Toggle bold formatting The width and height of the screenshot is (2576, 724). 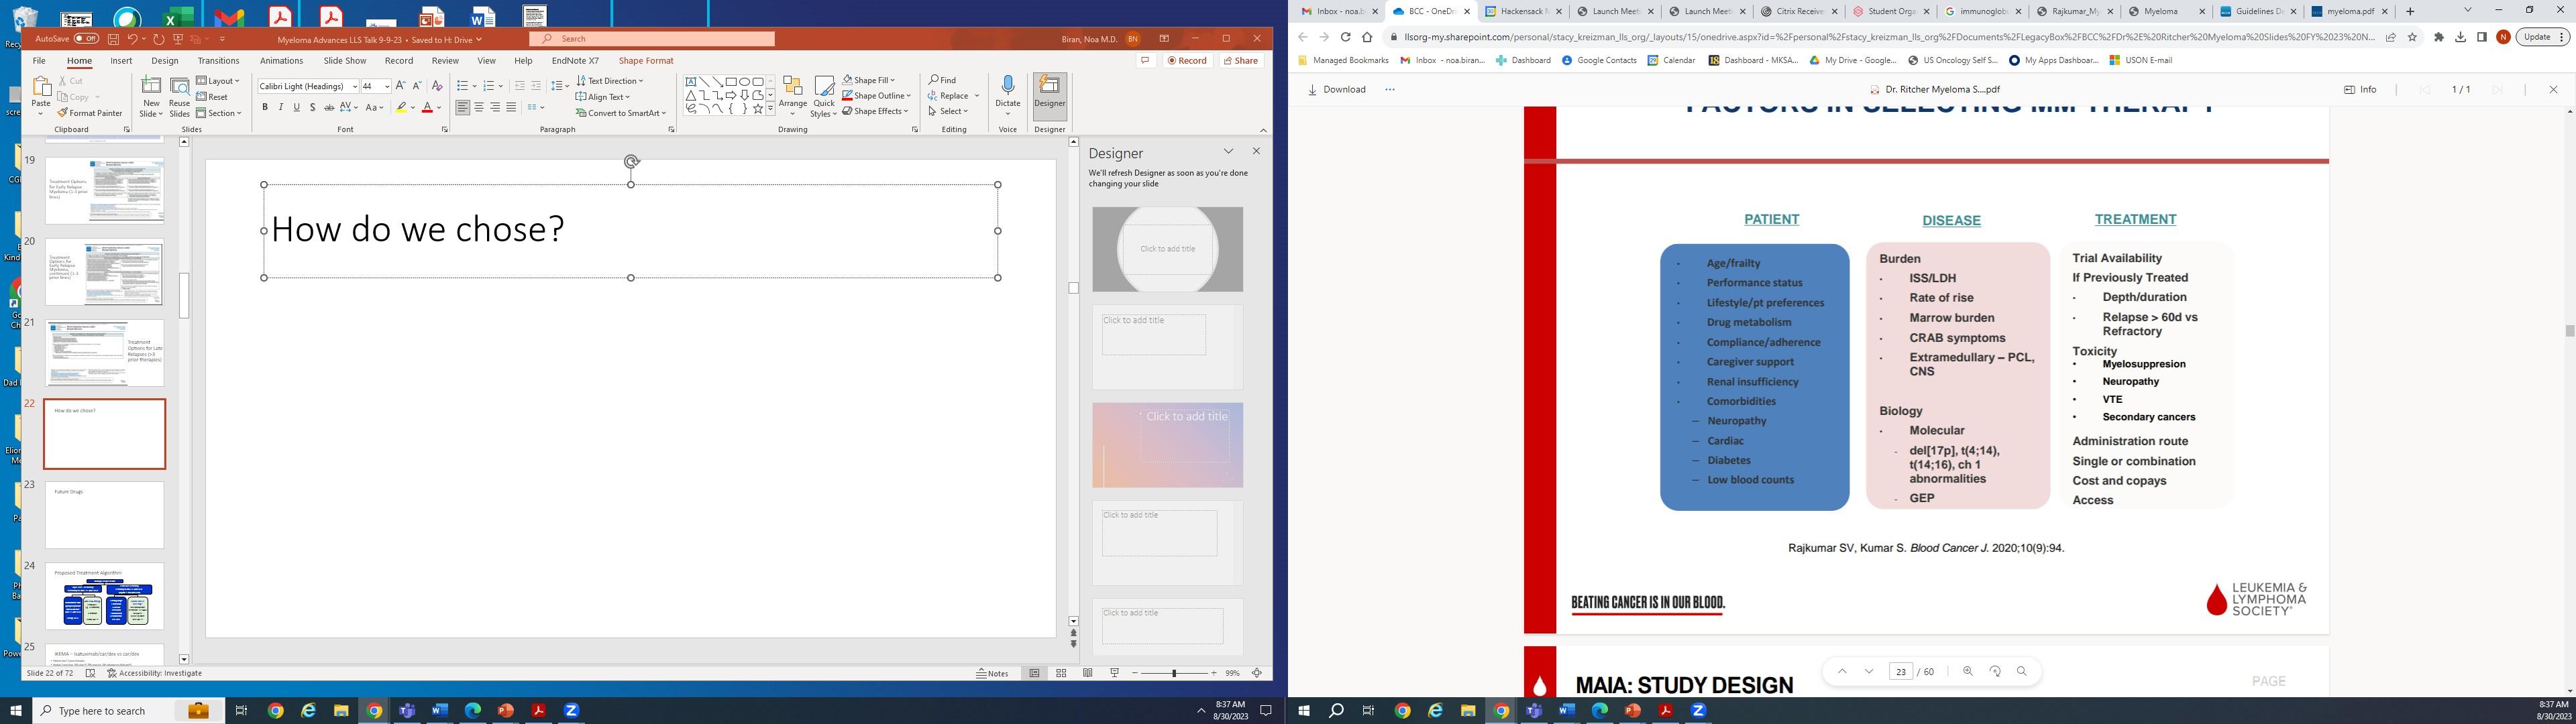[265, 107]
